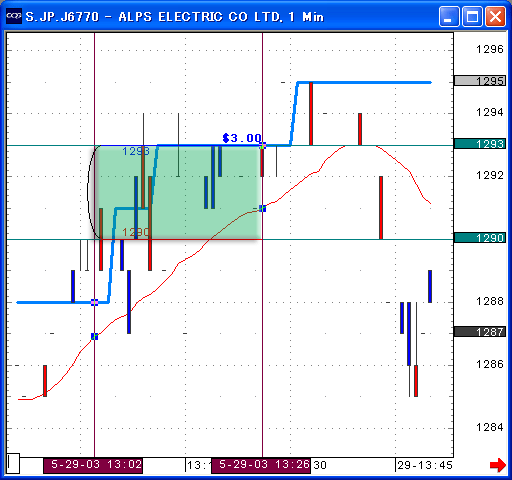Click the 1290 teal price label on axis
Screen dimensions: 512x480
pyautogui.click(x=480, y=238)
